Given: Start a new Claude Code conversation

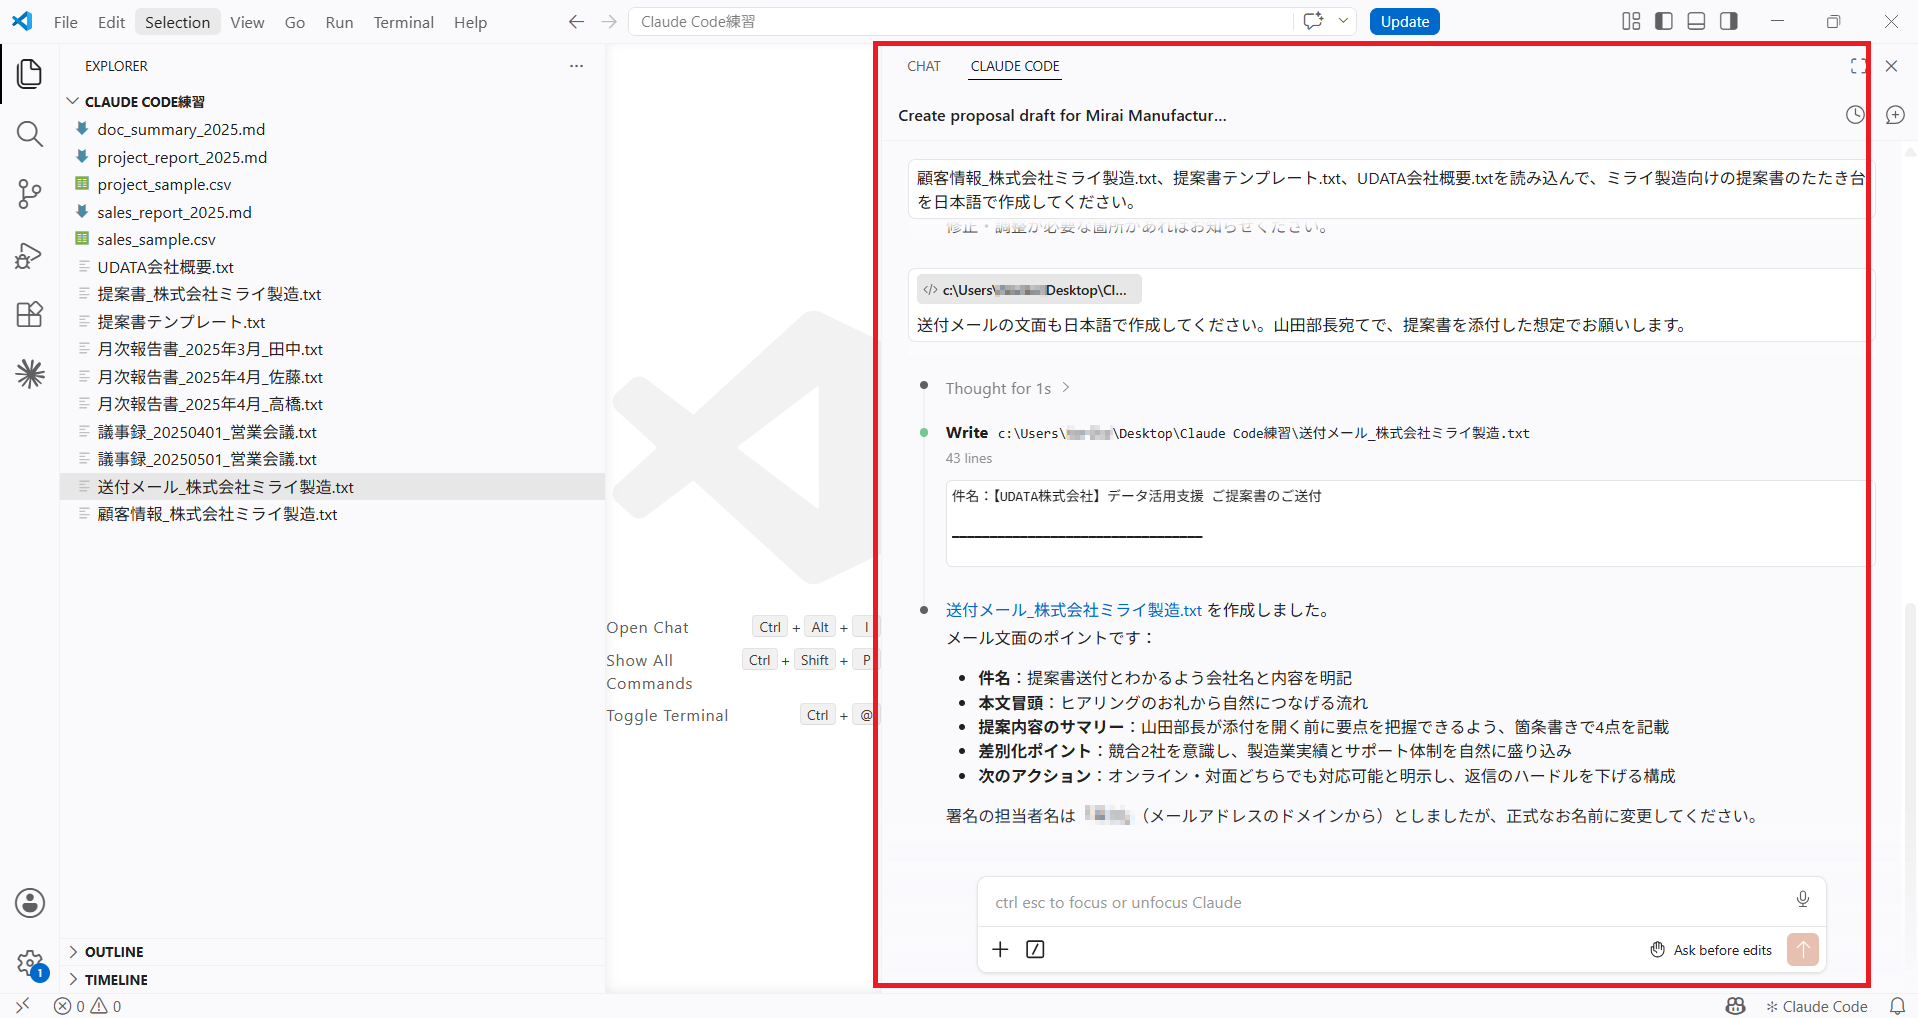Looking at the screenshot, I should [1895, 115].
